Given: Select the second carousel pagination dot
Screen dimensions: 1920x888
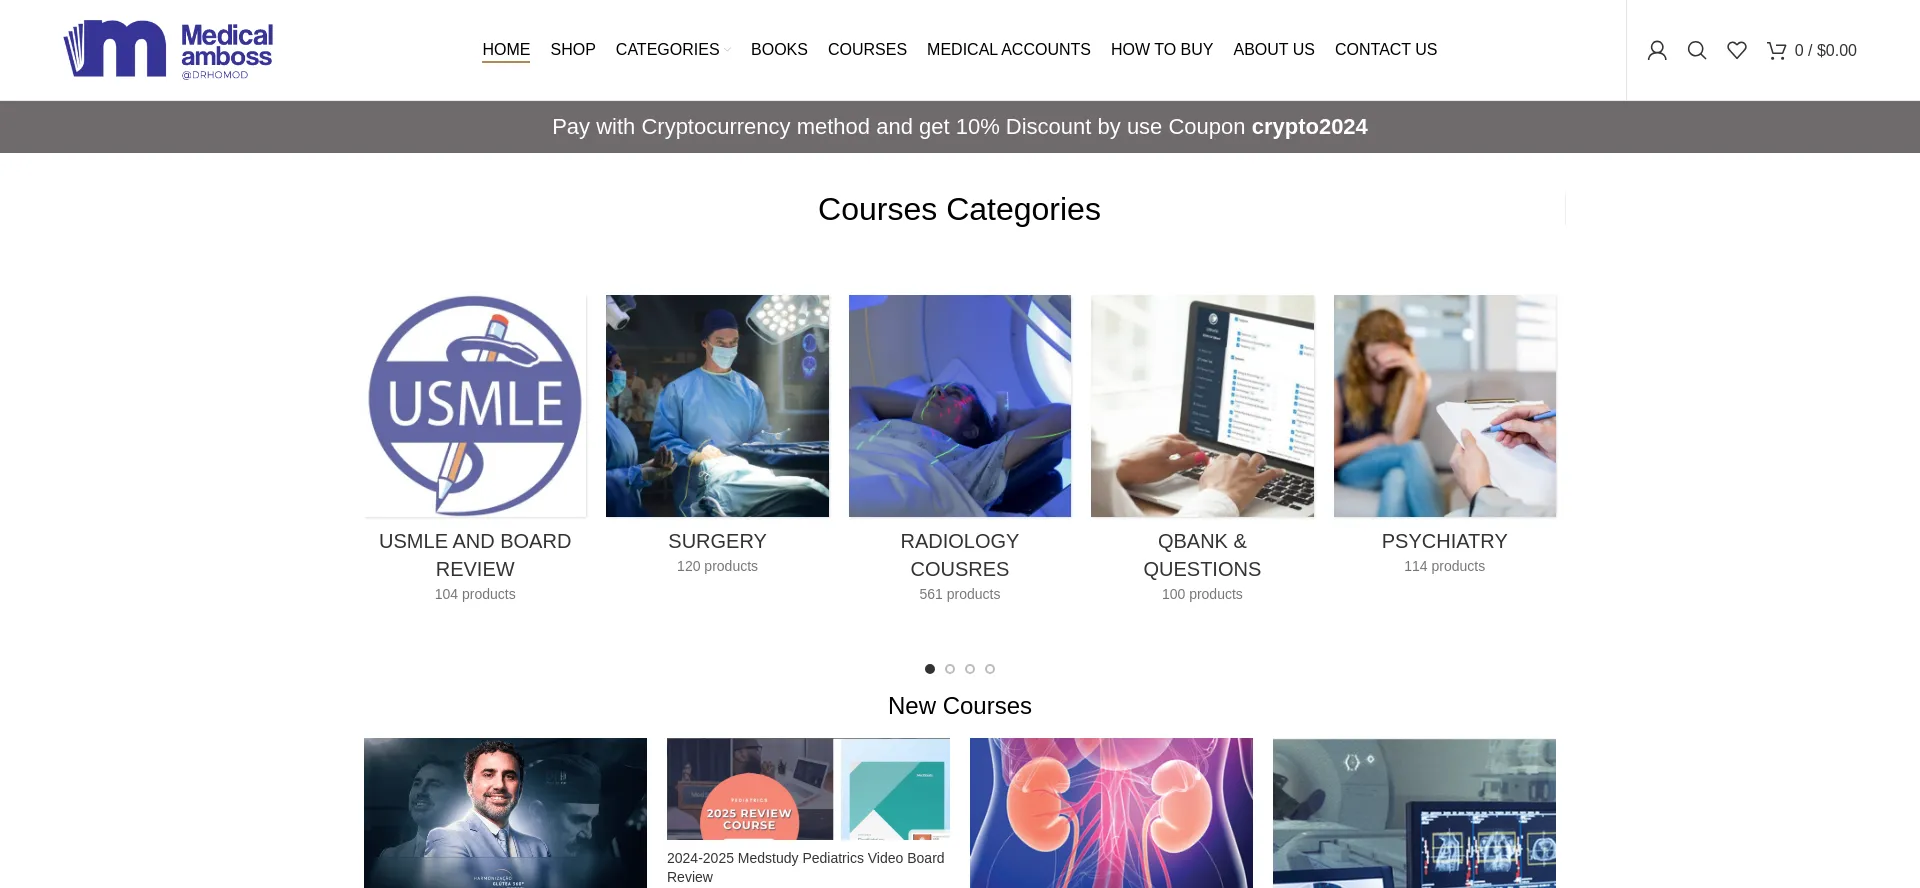Looking at the screenshot, I should click(x=950, y=669).
